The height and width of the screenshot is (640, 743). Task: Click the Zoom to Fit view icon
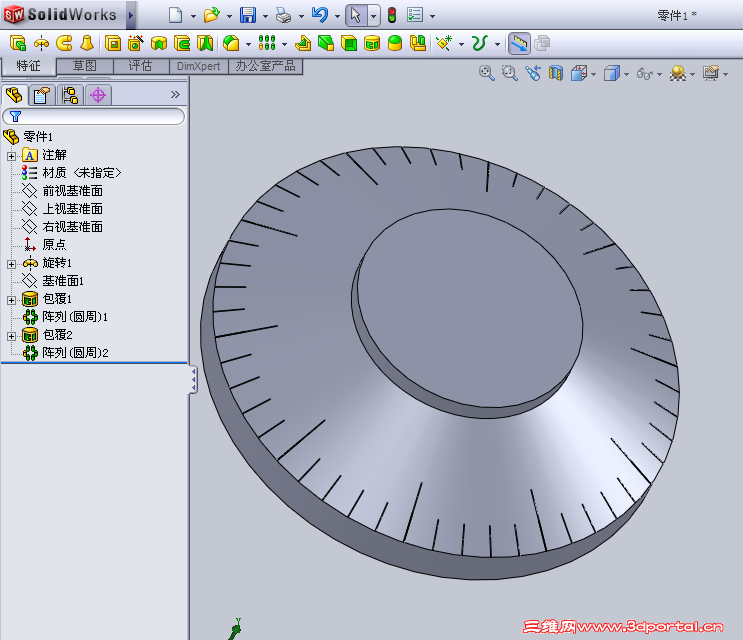click(x=487, y=73)
